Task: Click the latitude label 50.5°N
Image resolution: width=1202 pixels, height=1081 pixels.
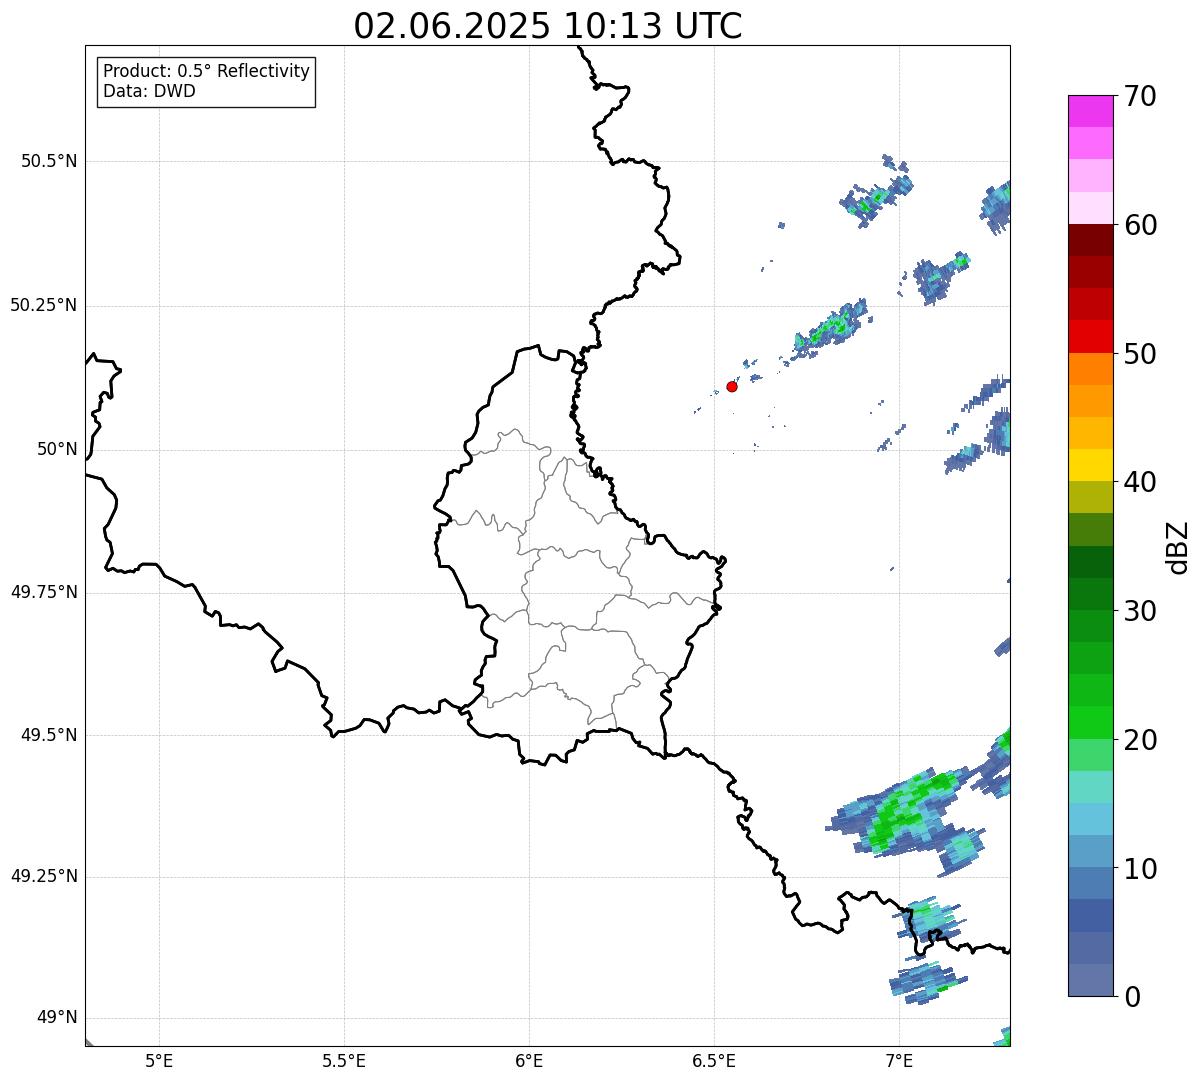Action: coord(49,161)
